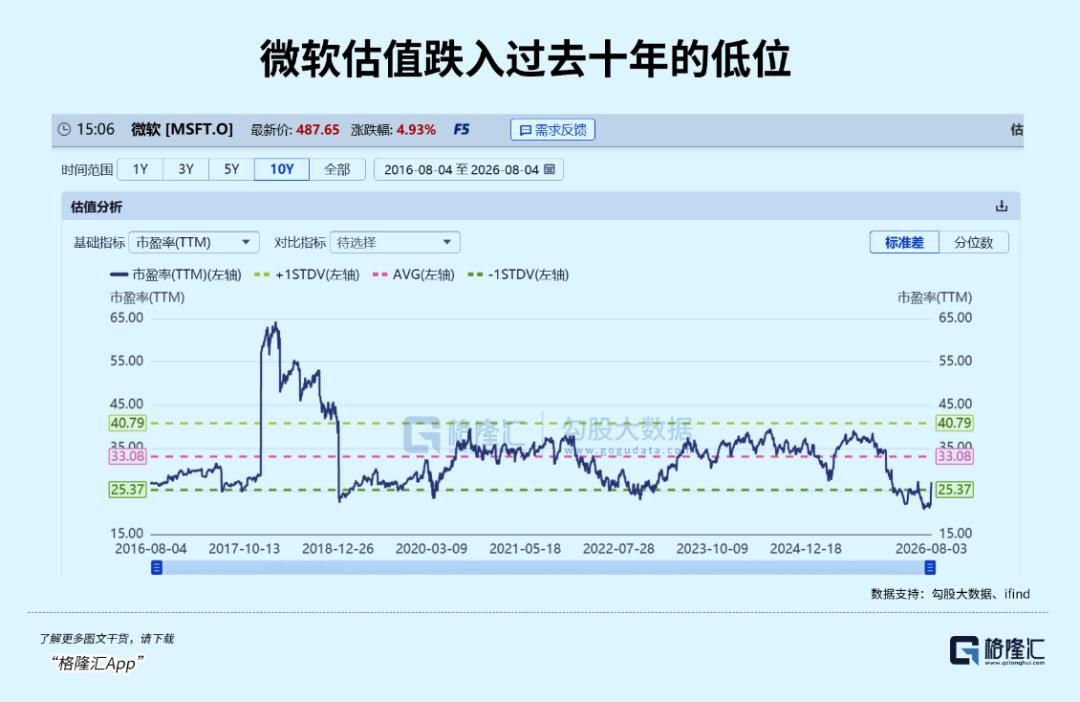Click the left axis 33.08 label
Screen dimensions: 1080x702
[128, 456]
